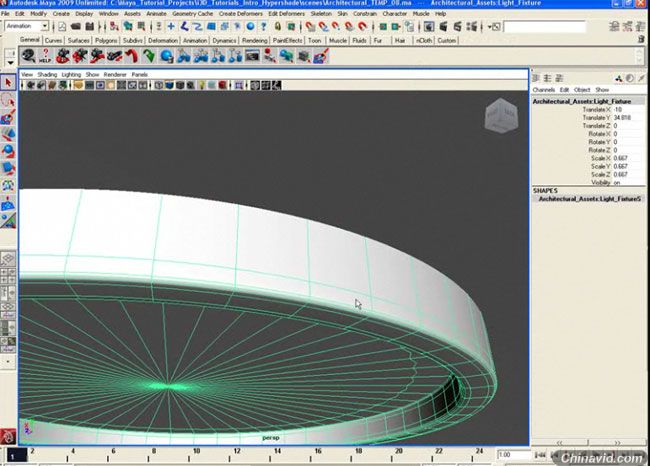
Task: Select the arrow Select tool in toolbox
Action: point(8,82)
